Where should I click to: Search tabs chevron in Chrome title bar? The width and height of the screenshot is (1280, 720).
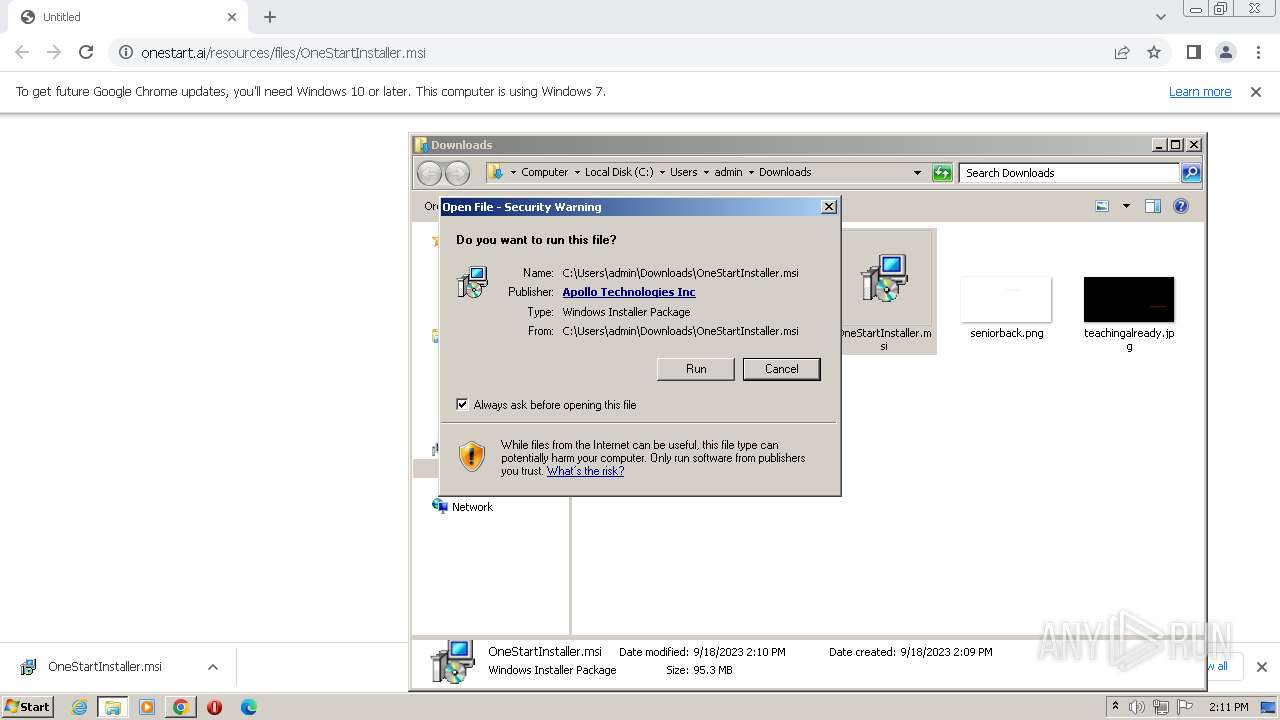(x=1160, y=17)
